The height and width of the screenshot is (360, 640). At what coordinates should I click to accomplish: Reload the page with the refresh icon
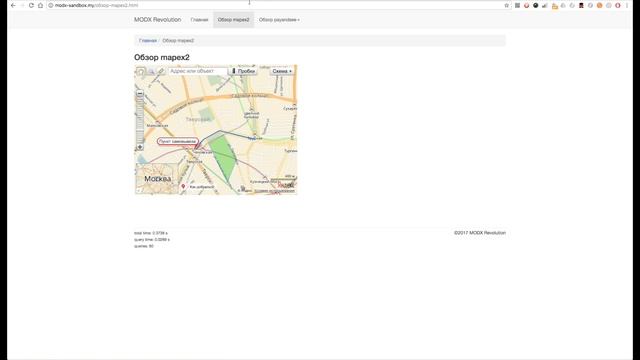(x=31, y=5)
